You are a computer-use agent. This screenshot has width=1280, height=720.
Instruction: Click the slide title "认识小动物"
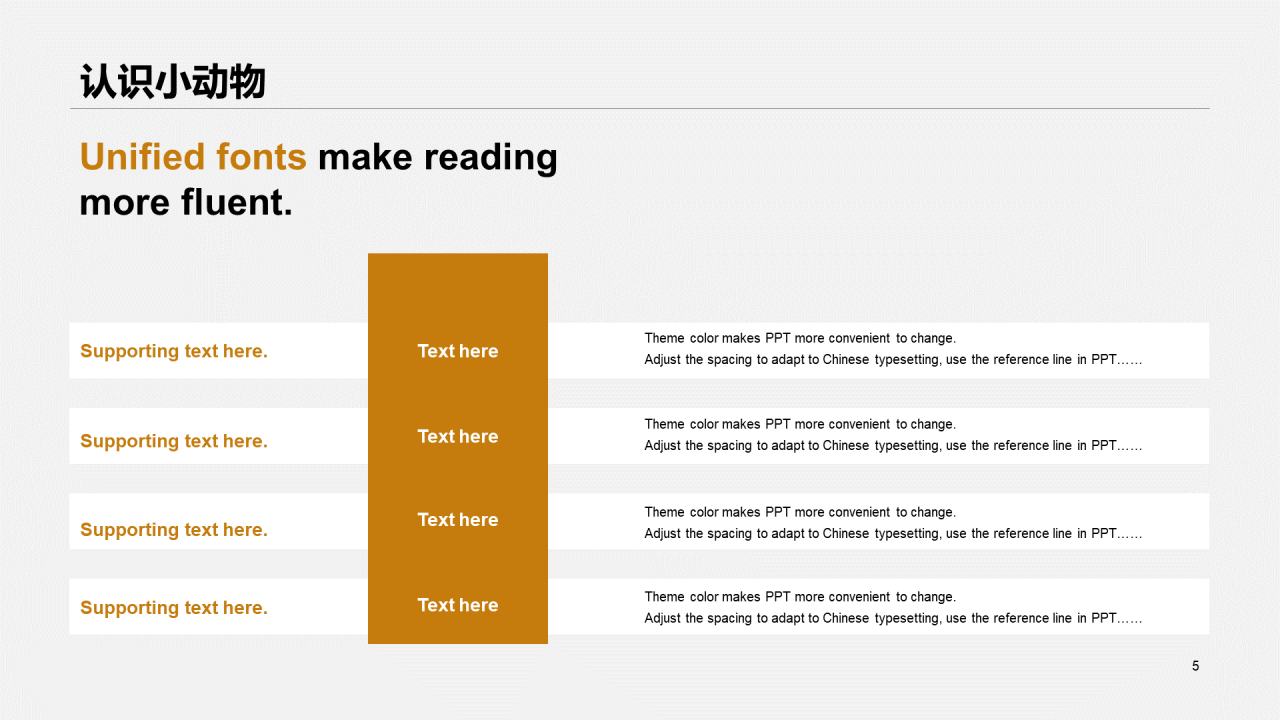point(173,82)
